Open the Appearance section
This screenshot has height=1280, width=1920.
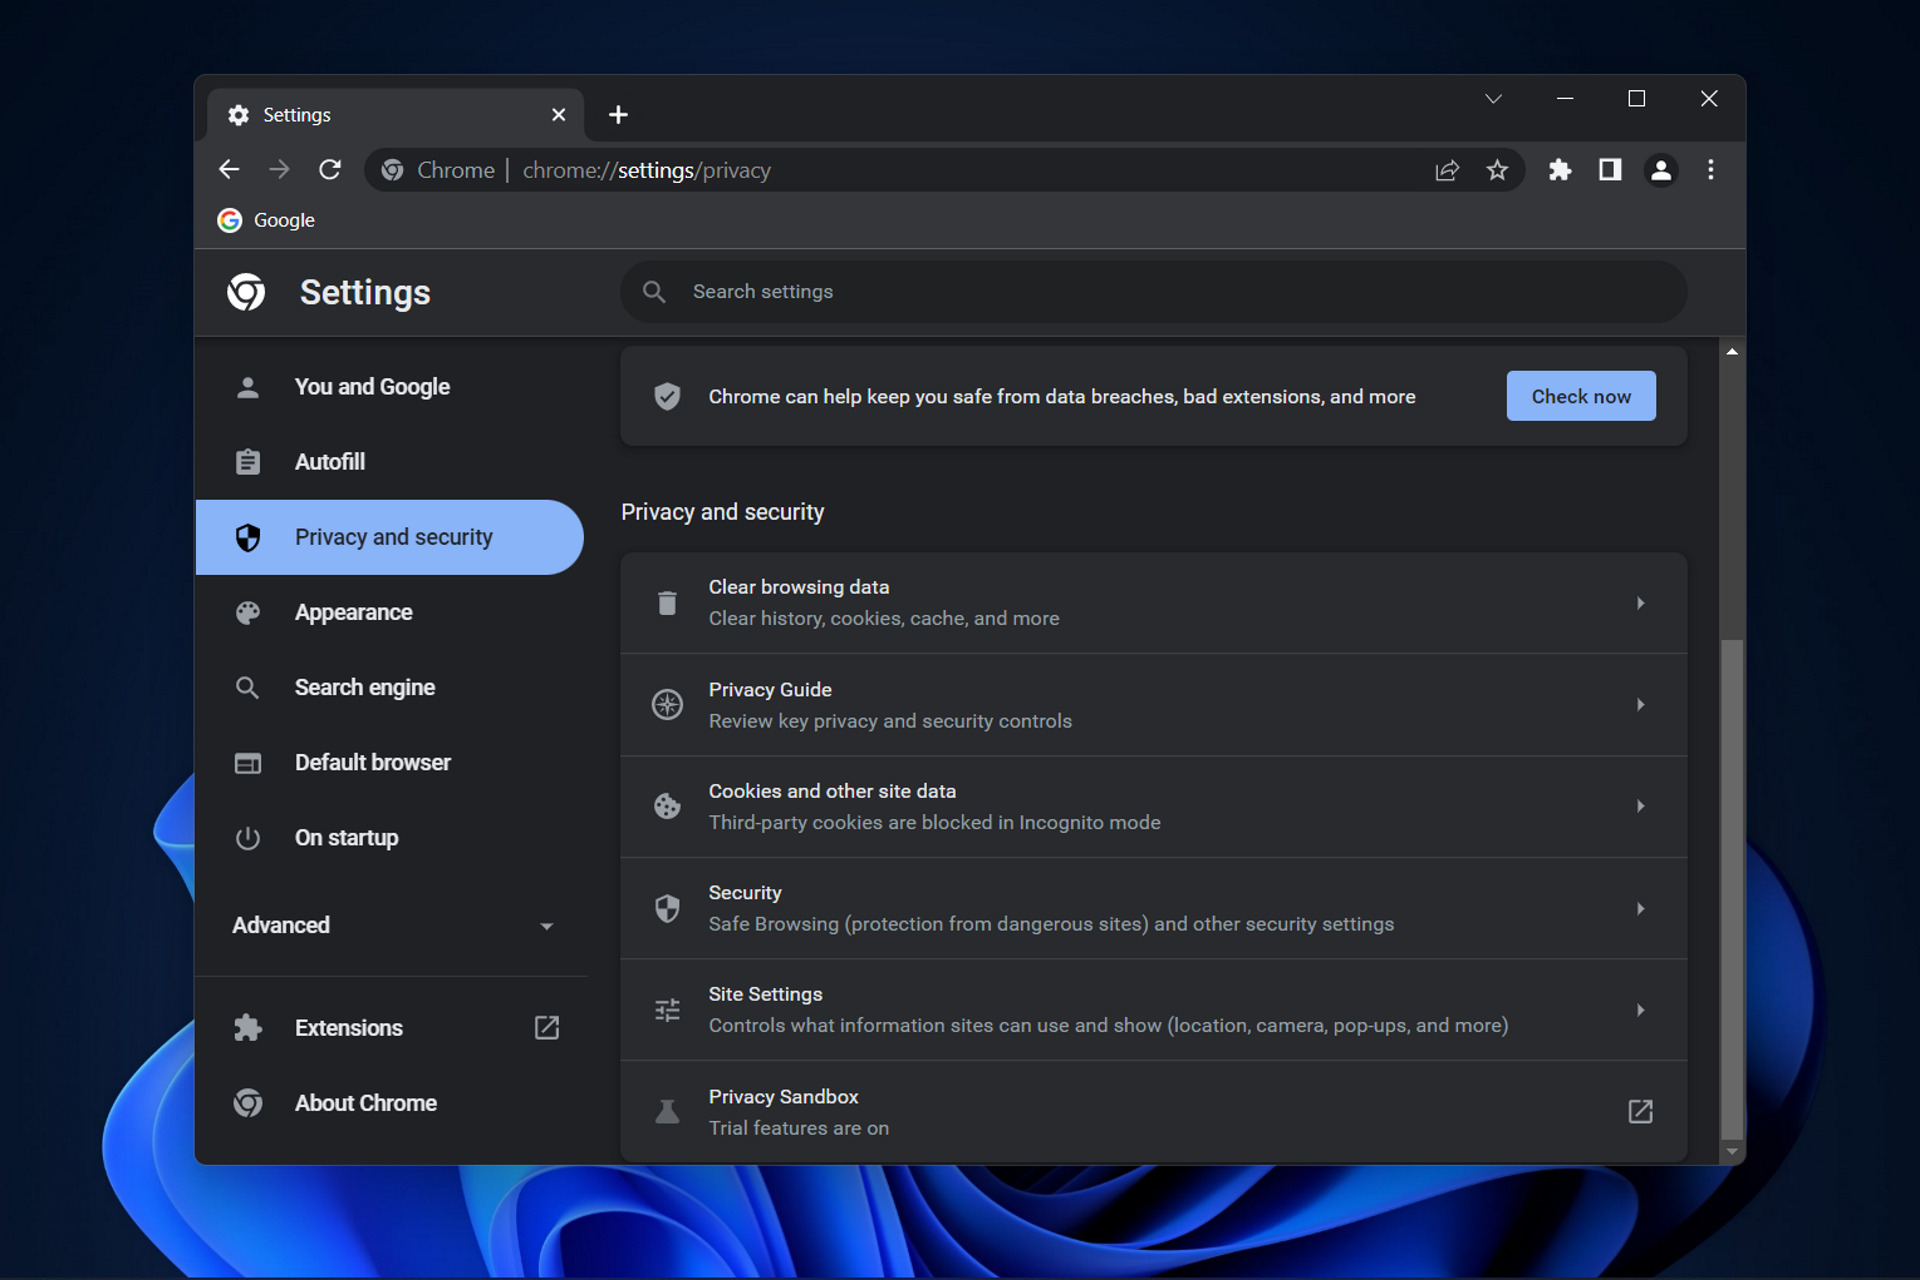pos(390,612)
